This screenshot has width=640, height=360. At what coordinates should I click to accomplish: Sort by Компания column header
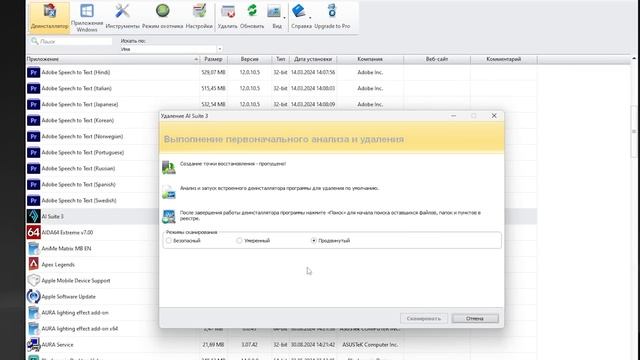pyautogui.click(x=370, y=59)
